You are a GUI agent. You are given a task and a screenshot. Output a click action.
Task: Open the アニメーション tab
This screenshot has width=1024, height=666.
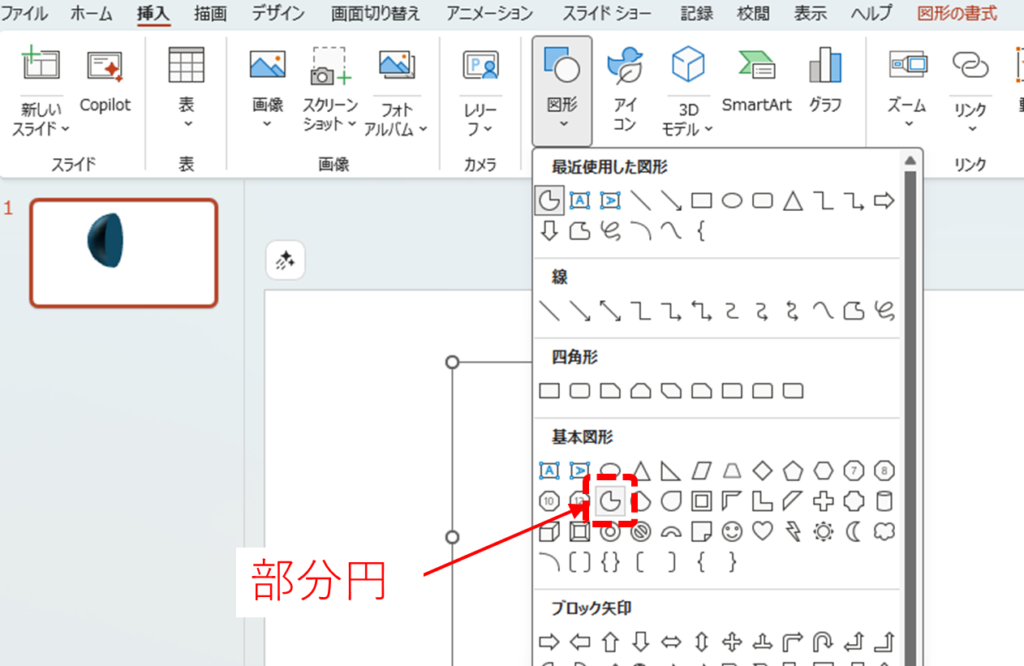point(489,14)
